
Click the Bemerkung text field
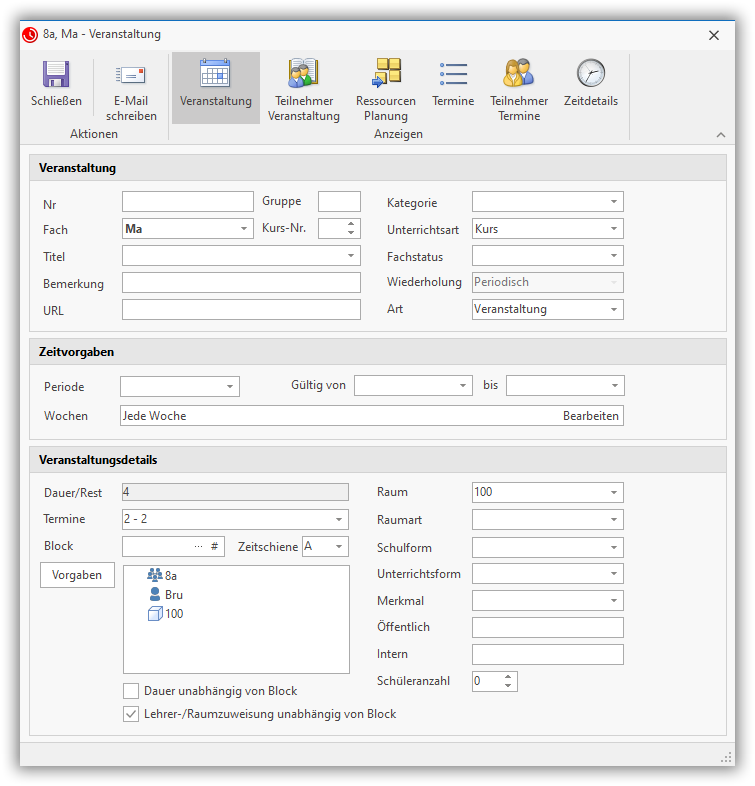click(241, 283)
